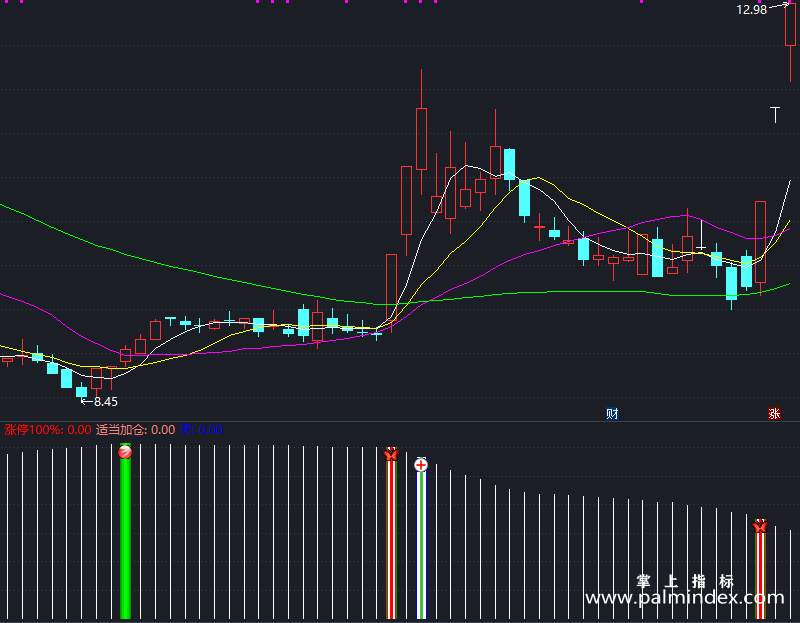
Task: Click the red ball signal on green bar
Action: (125, 452)
